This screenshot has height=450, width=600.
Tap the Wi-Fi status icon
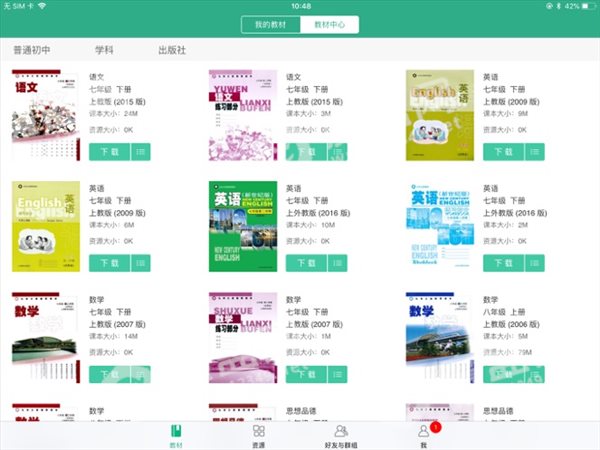click(x=42, y=6)
